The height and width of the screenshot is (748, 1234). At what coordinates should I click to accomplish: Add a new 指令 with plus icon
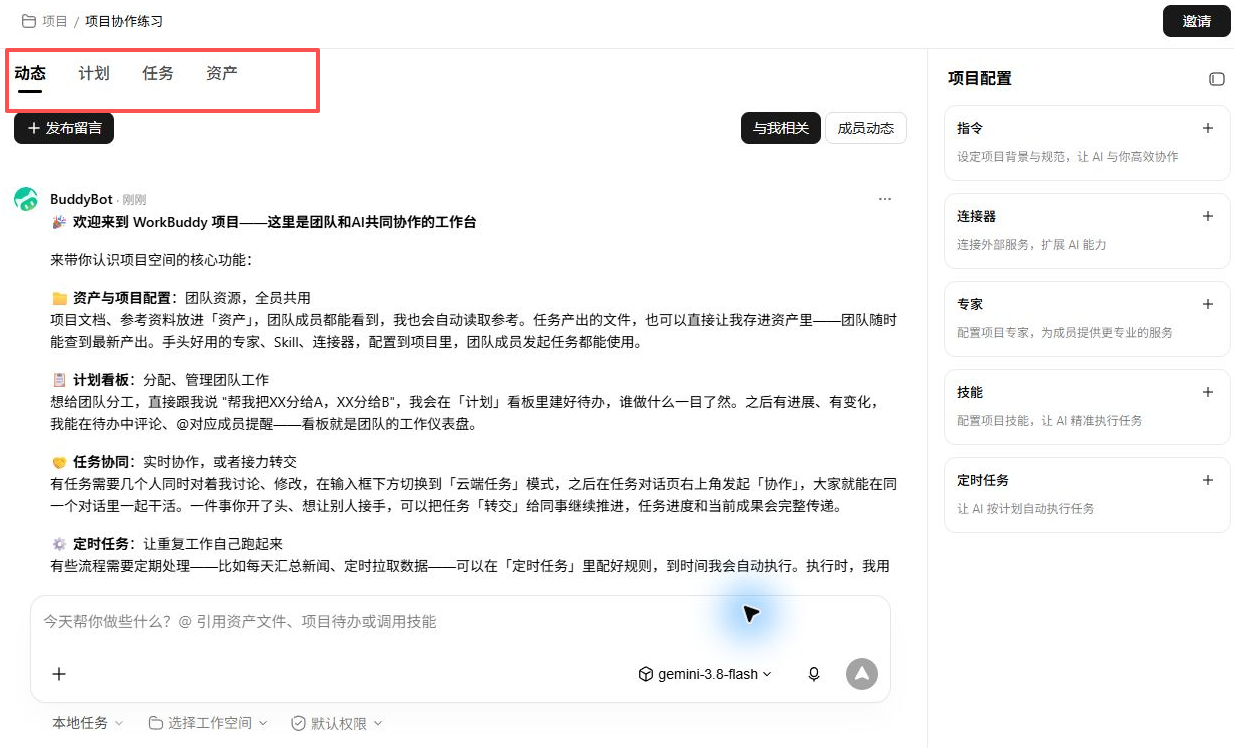[x=1208, y=128]
